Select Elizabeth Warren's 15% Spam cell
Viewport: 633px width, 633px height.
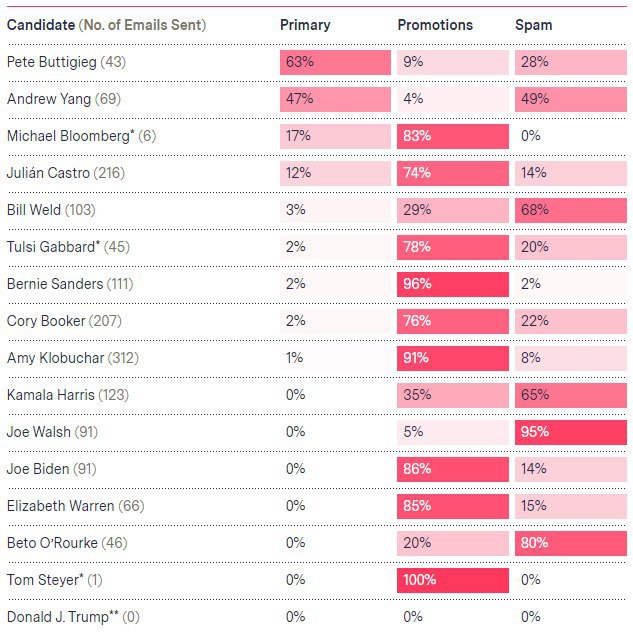coord(570,506)
